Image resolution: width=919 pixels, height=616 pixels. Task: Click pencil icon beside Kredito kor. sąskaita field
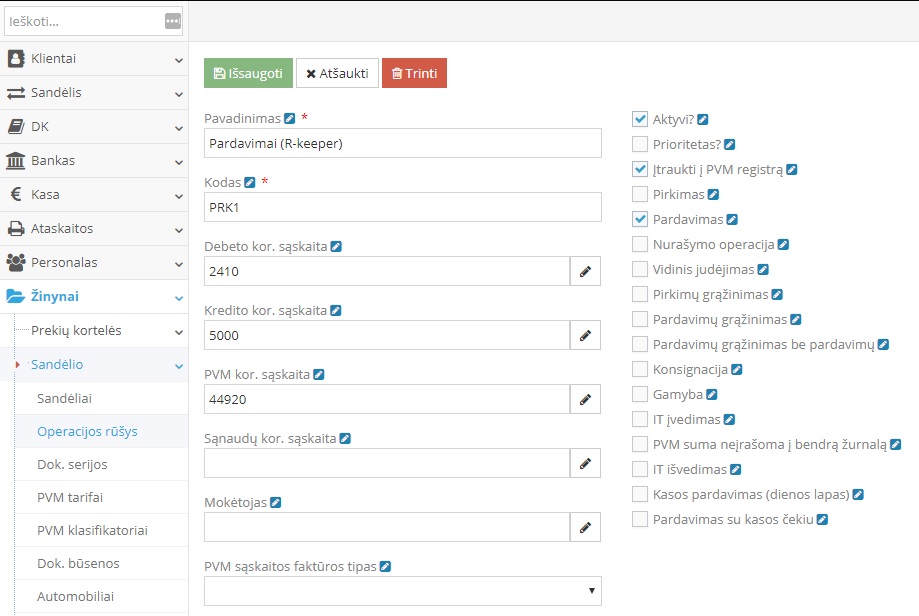(585, 335)
